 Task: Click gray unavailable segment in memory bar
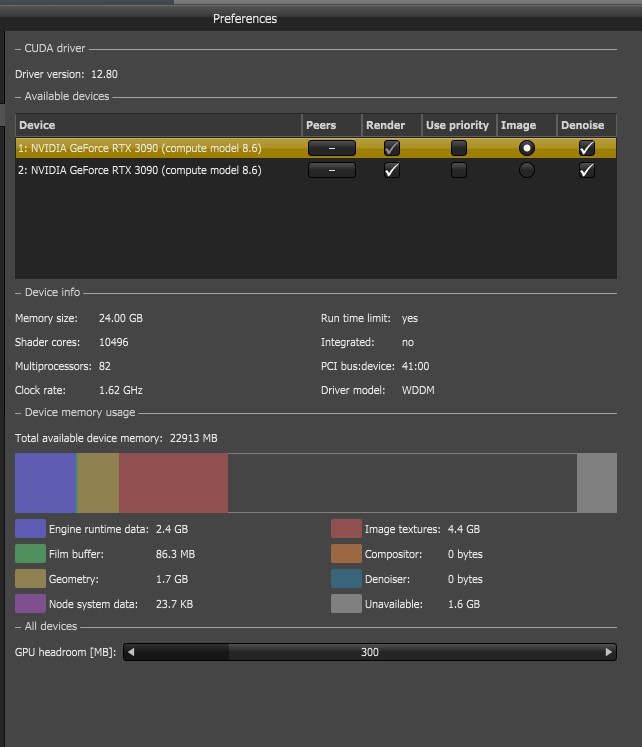tap(597, 483)
